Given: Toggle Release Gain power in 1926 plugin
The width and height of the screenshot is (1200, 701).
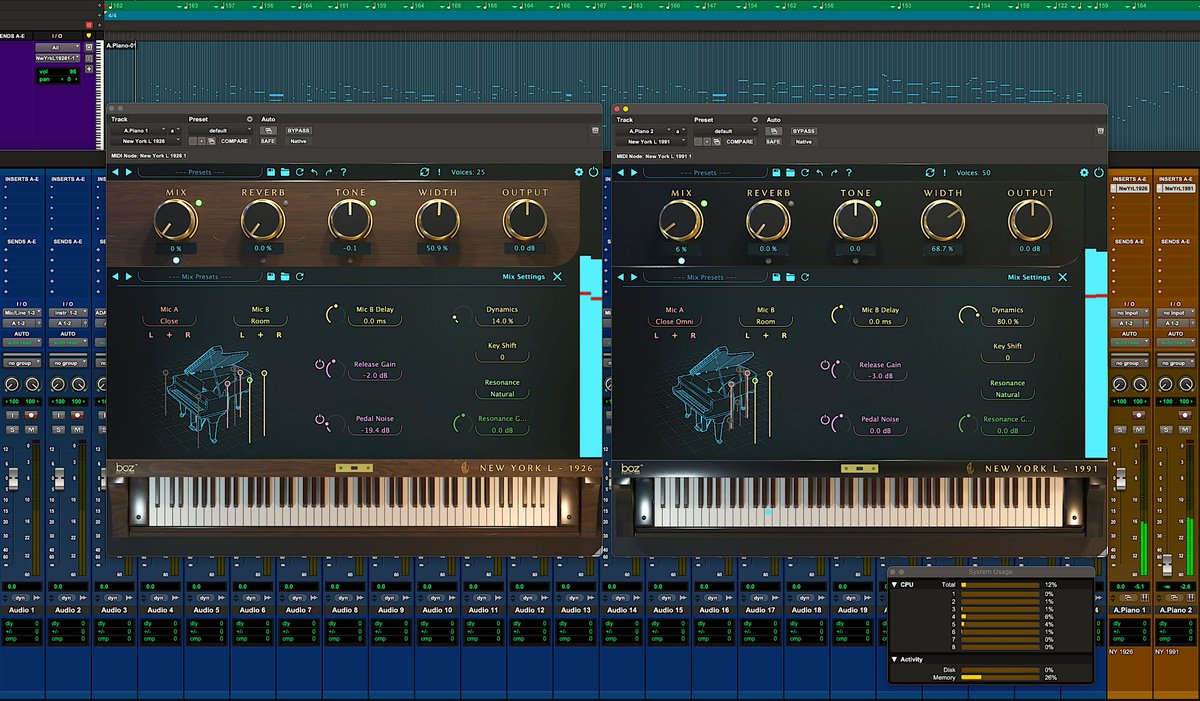Looking at the screenshot, I should coord(319,365).
